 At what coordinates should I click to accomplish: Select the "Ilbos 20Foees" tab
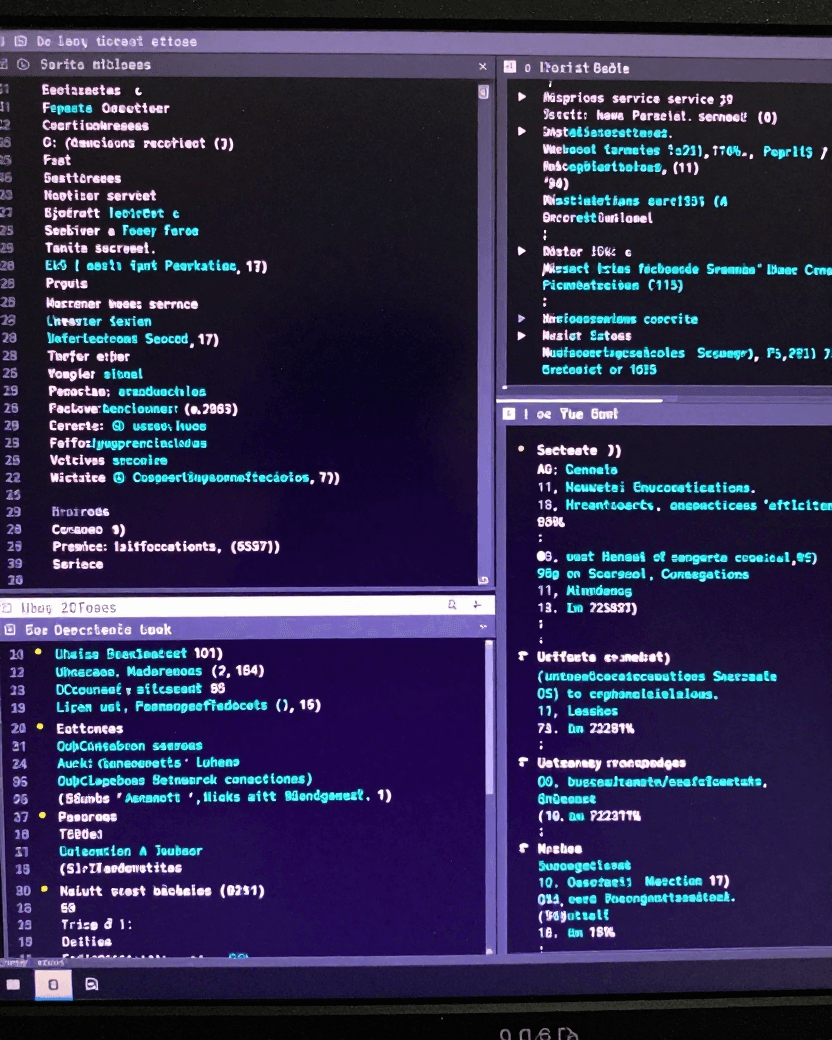(68, 608)
